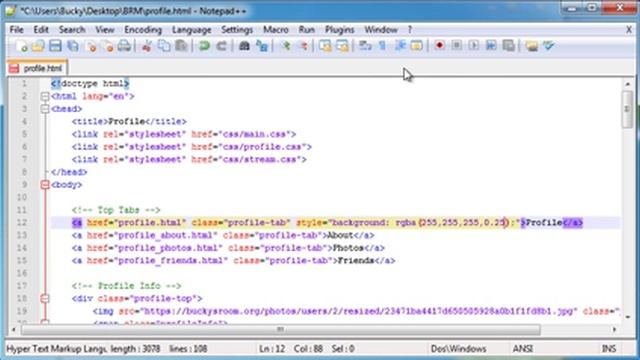Viewport: 640px width, 360px height.
Task: Cut selection using the scissors icon
Action: pos(147,46)
